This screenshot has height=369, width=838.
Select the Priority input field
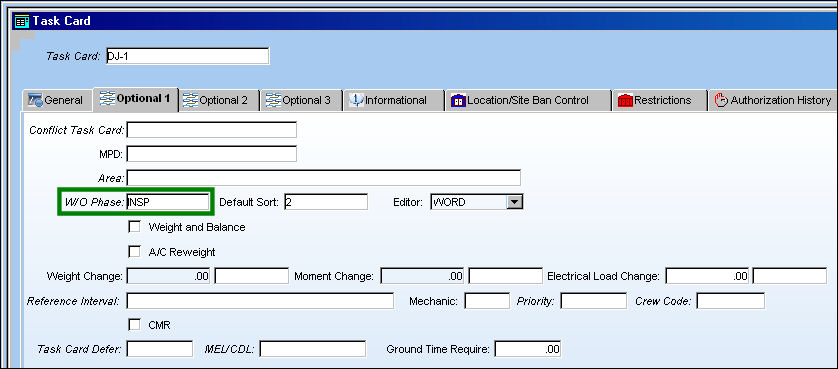(x=593, y=301)
